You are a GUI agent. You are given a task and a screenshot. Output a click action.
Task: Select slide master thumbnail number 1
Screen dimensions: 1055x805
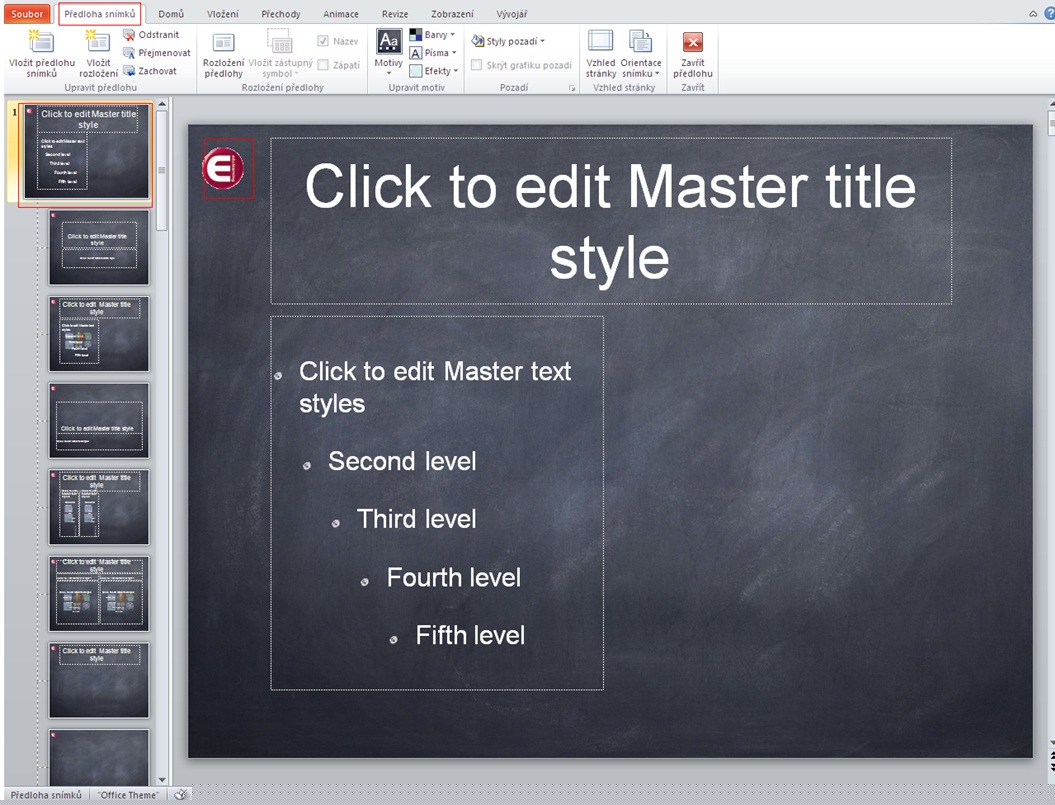coord(86,151)
